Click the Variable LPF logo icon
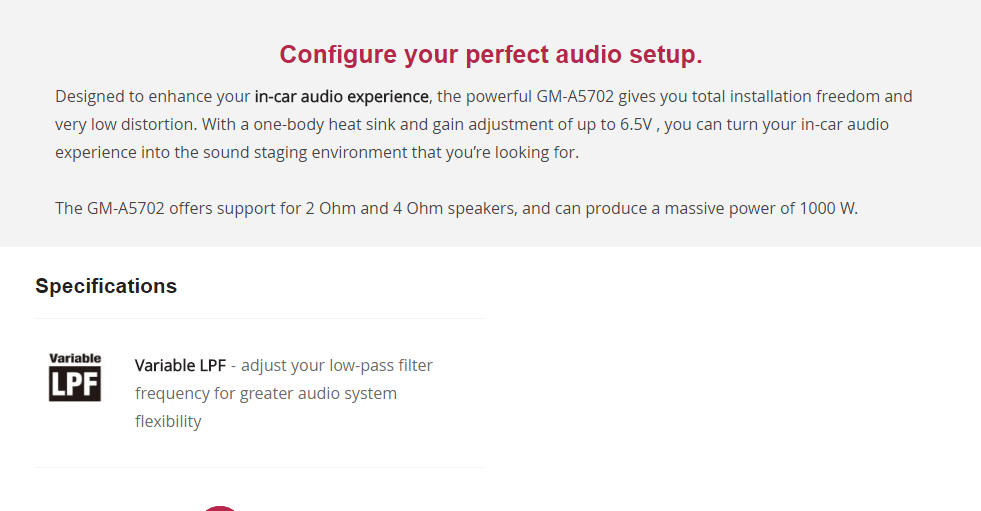The width and height of the screenshot is (981, 511). tap(75, 377)
